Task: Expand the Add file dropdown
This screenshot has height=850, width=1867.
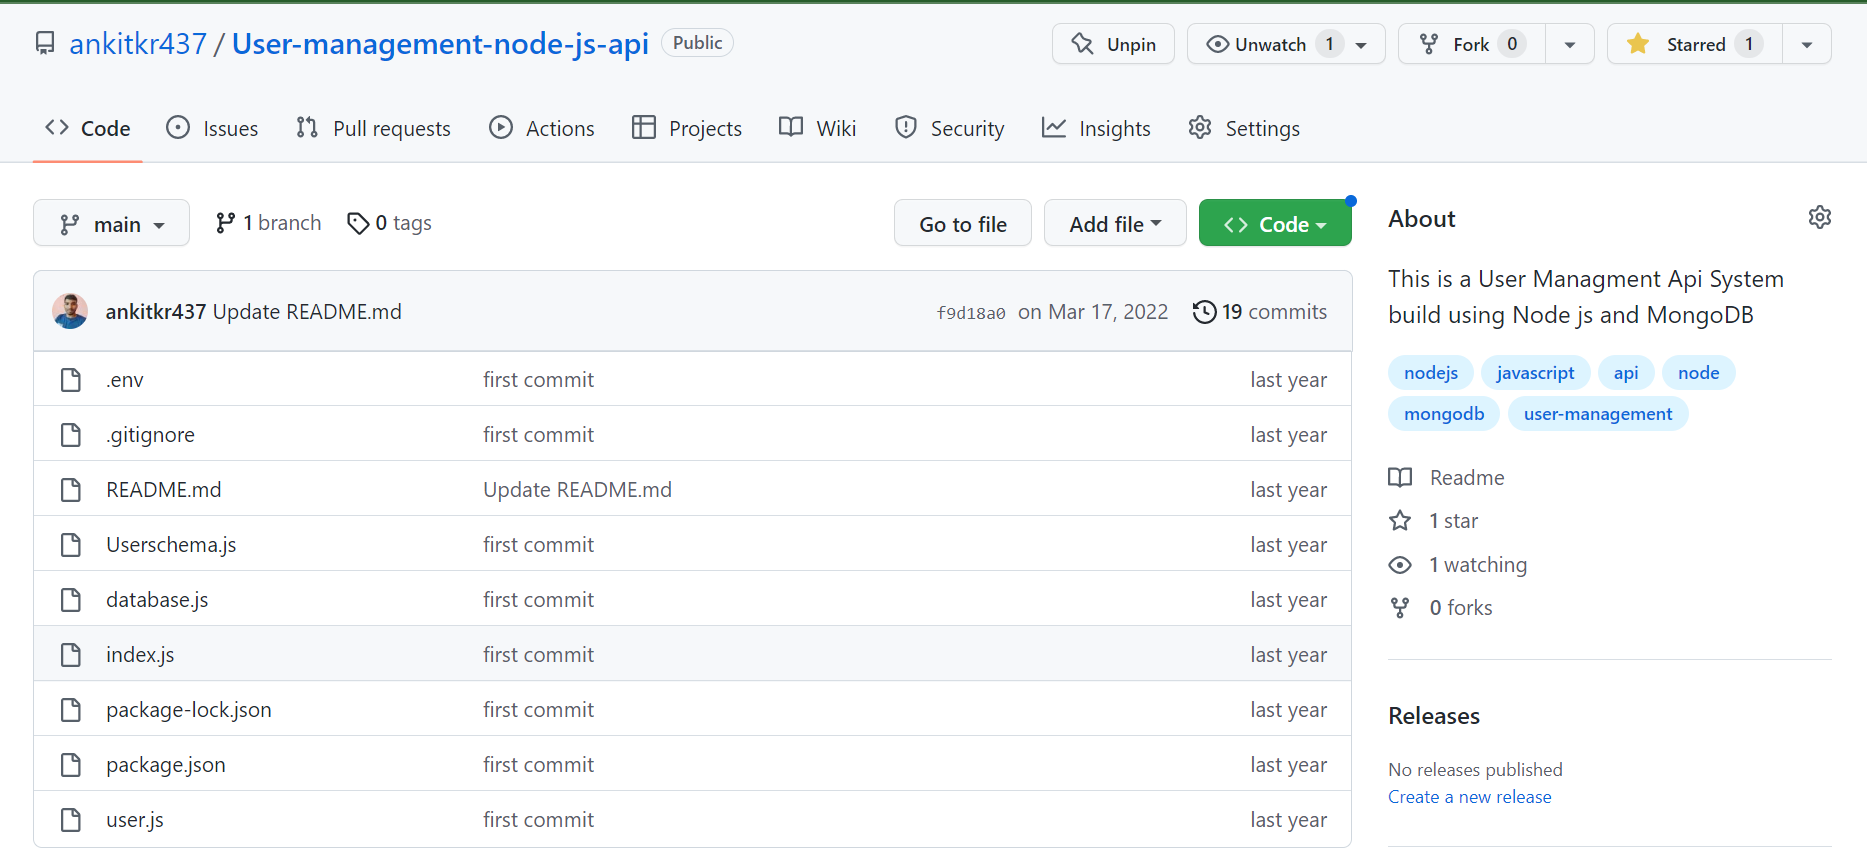Action: pos(1115,224)
